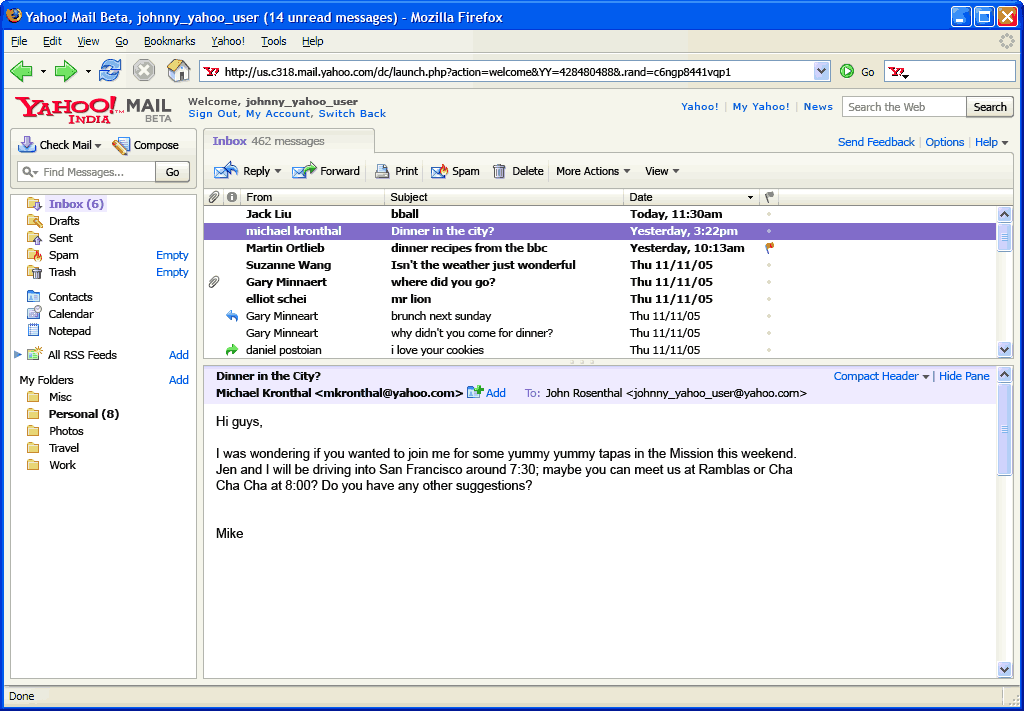
Task: Flag Michael Kronthal's selected message
Action: pos(767,231)
